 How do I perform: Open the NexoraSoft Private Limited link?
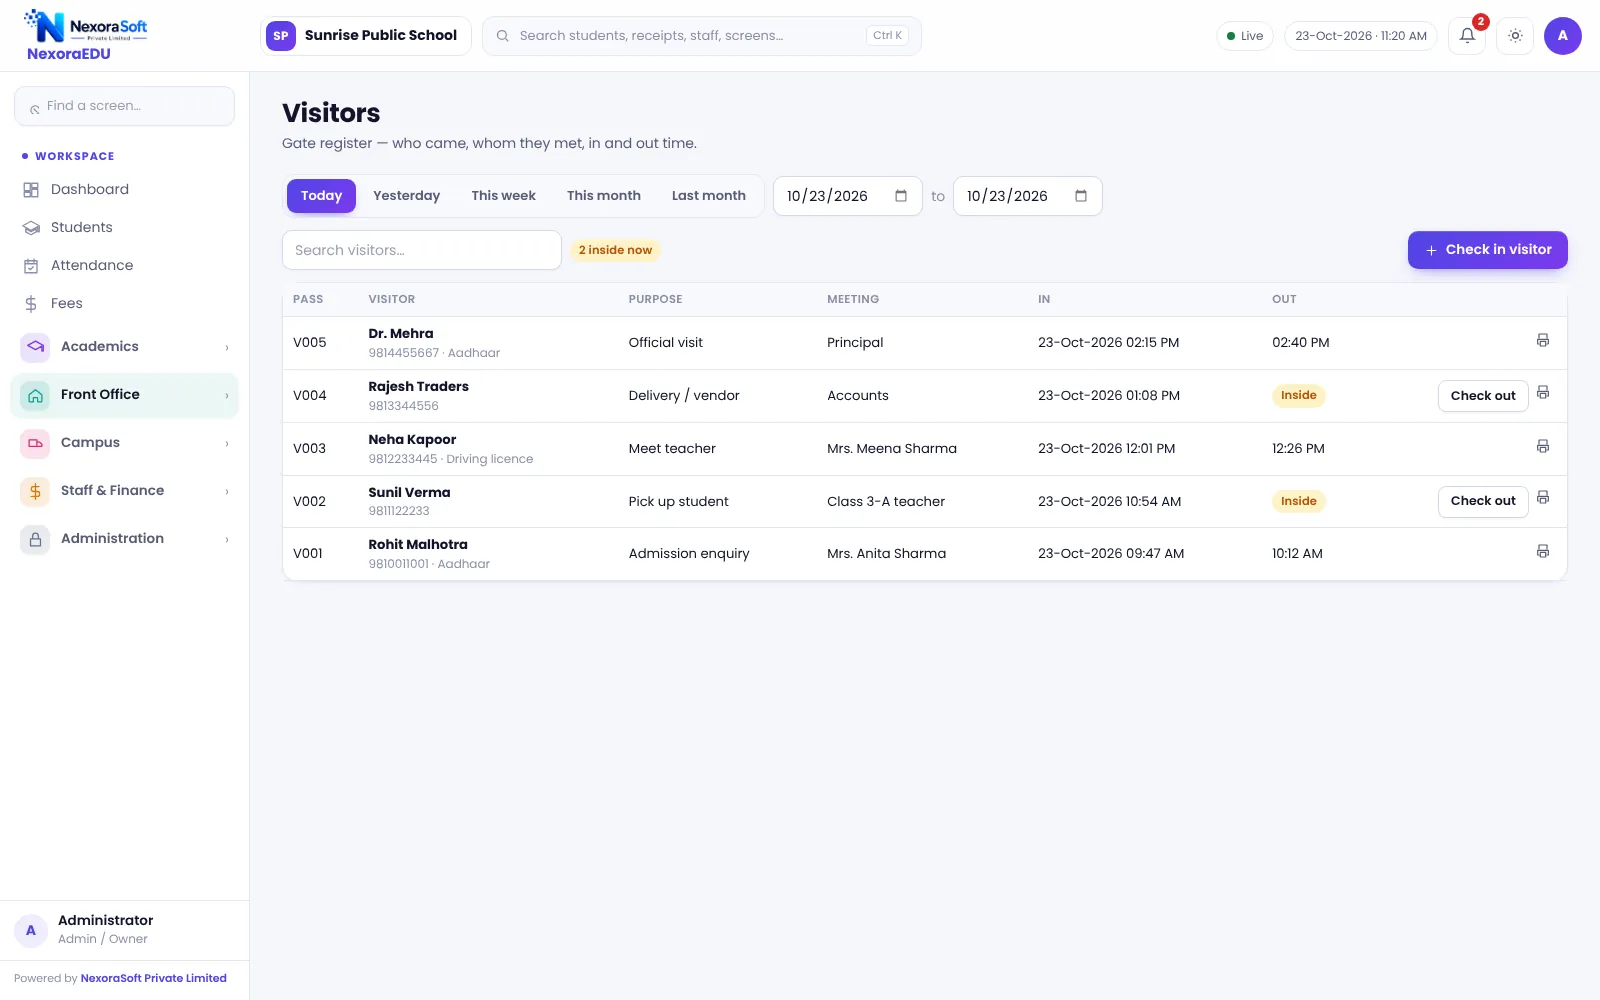click(x=153, y=978)
